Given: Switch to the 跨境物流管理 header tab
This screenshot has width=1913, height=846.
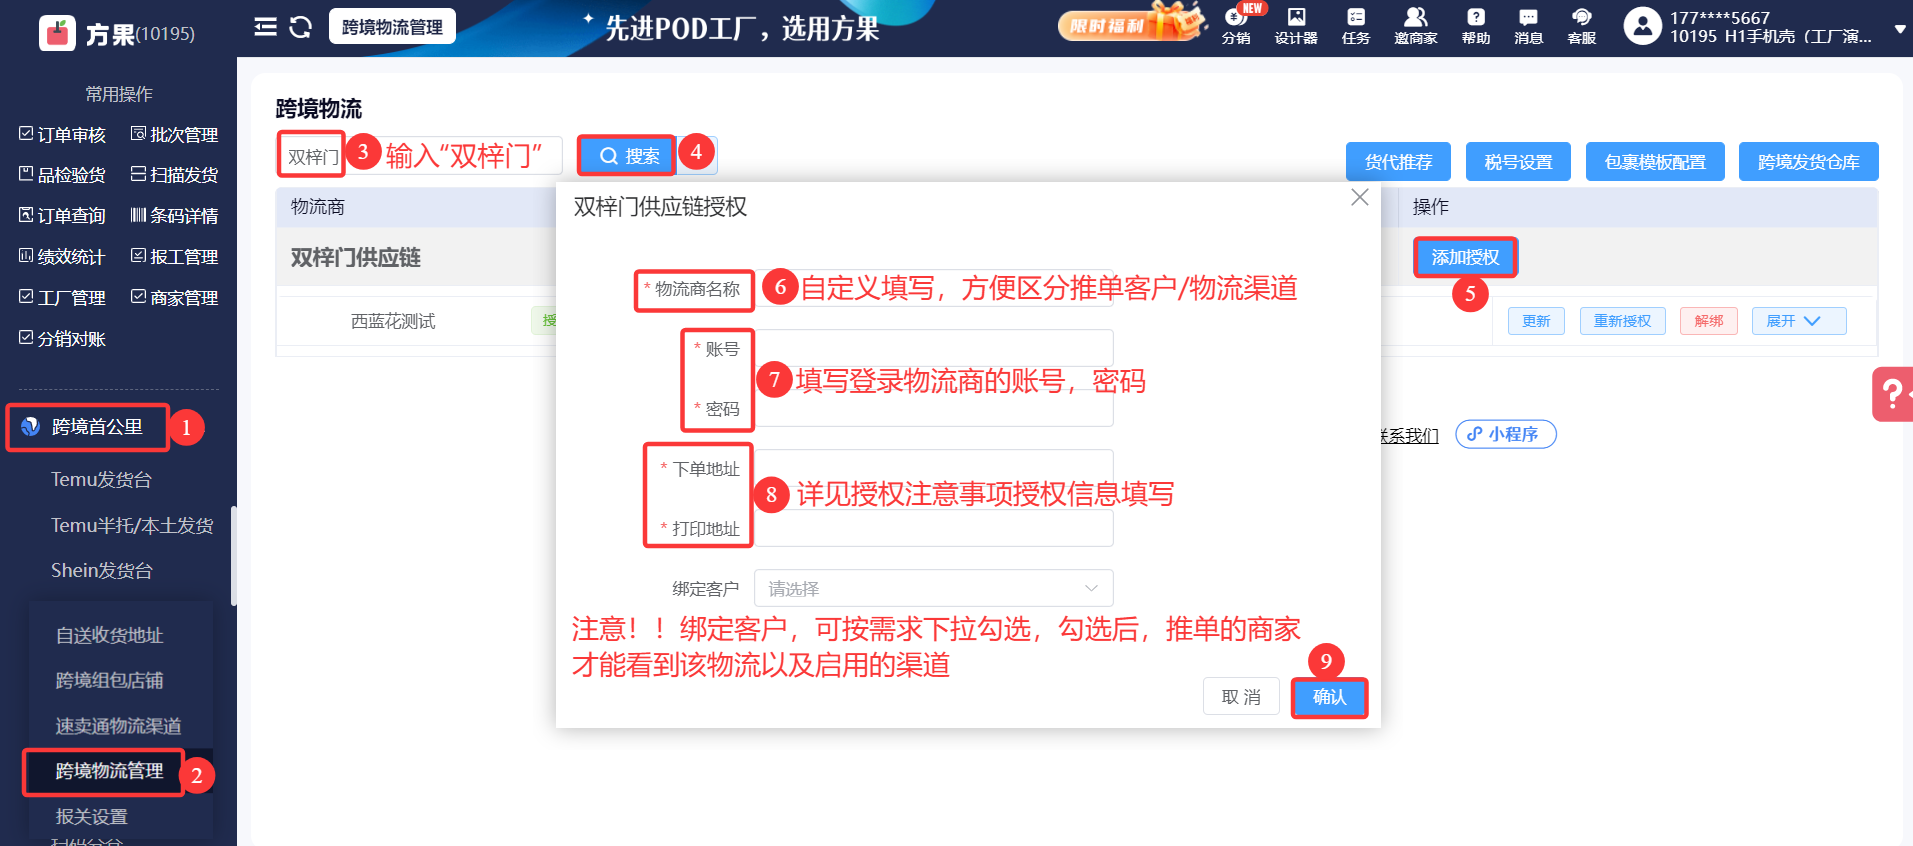Looking at the screenshot, I should (x=392, y=27).
